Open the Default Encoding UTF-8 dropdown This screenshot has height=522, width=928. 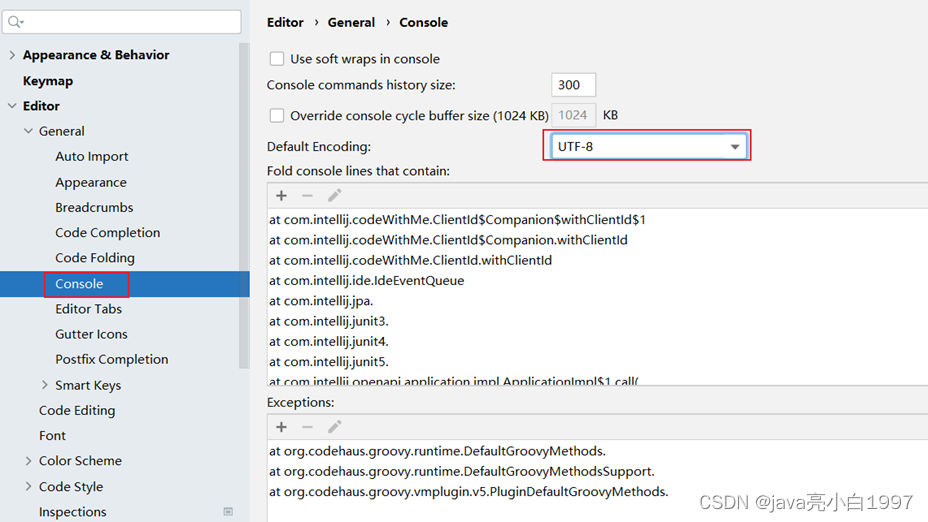(647, 147)
